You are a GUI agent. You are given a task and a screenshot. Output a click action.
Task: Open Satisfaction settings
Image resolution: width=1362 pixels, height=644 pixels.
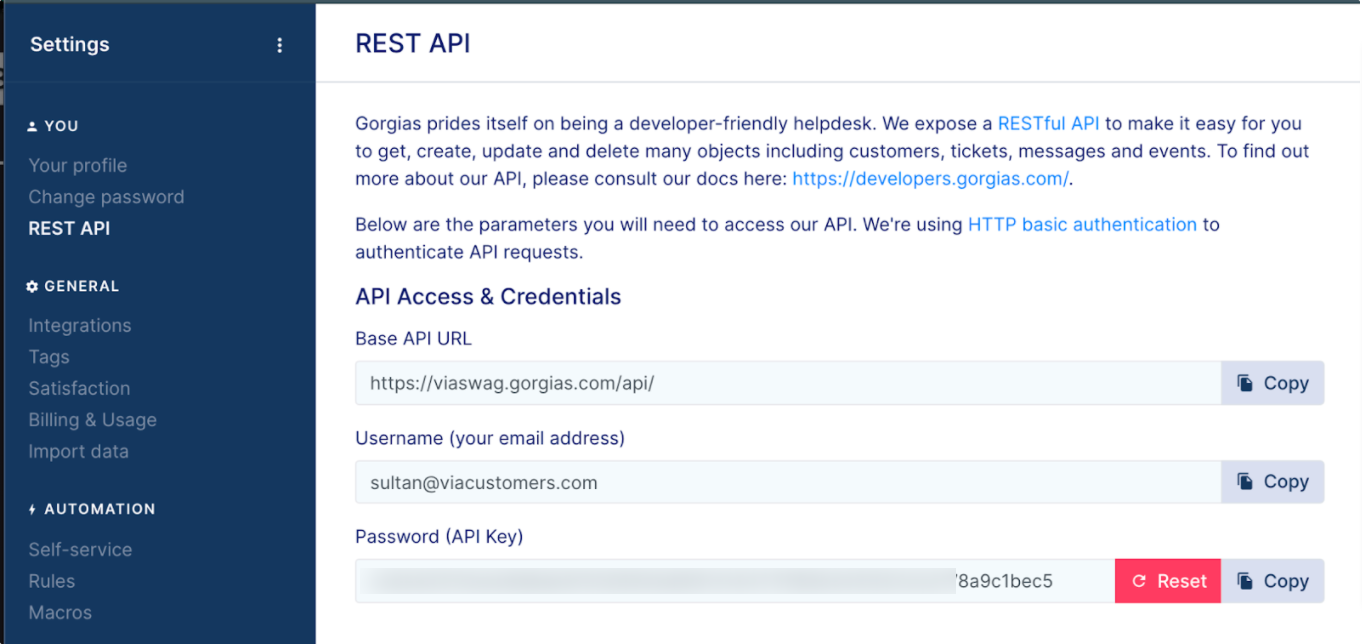pos(79,388)
